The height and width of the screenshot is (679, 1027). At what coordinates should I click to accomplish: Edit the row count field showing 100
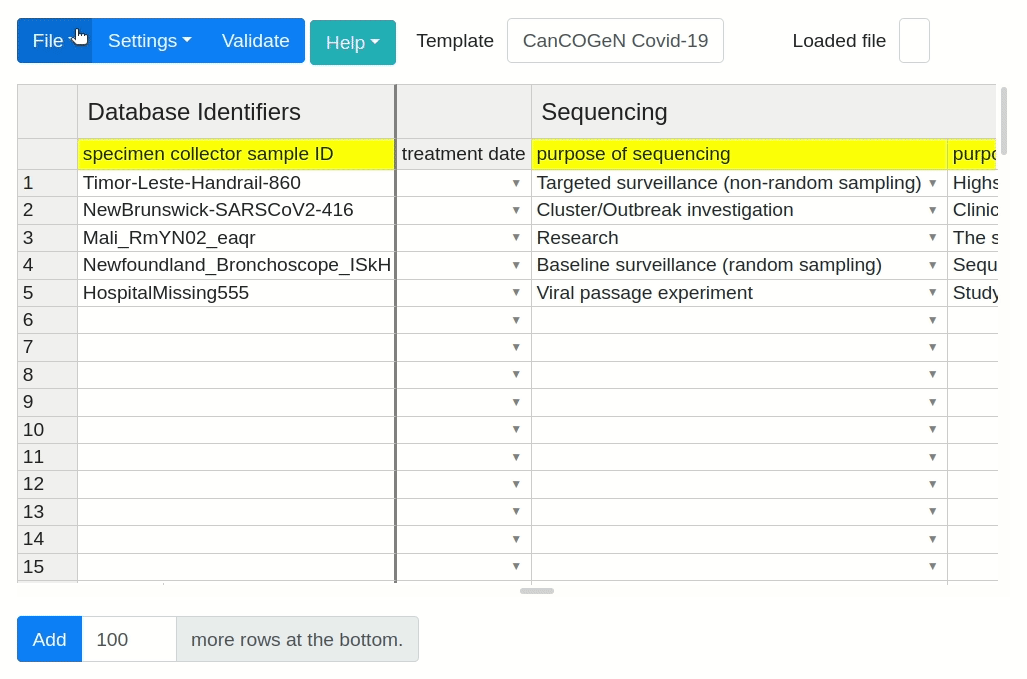pyautogui.click(x=128, y=638)
